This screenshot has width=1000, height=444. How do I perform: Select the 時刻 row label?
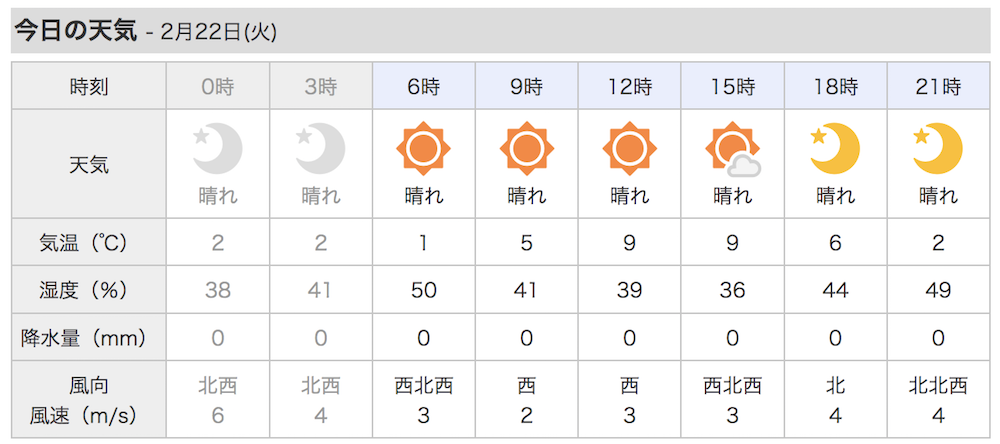click(89, 86)
